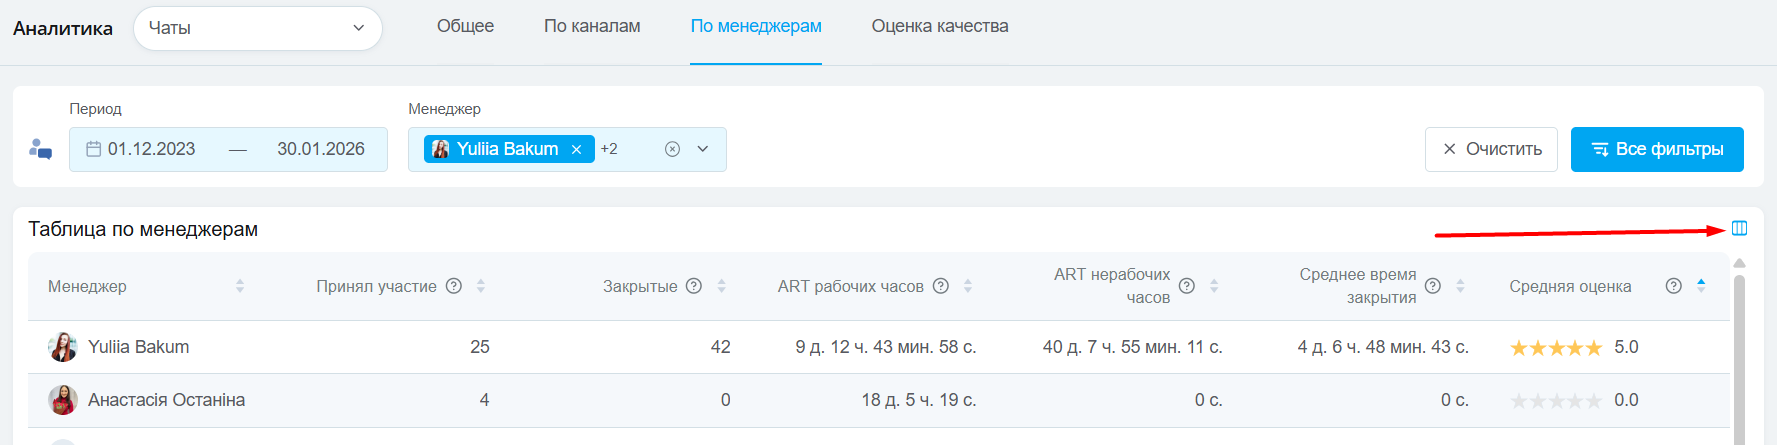
Task: Click help icon for ART нерабочих часов
Action: 1187,286
